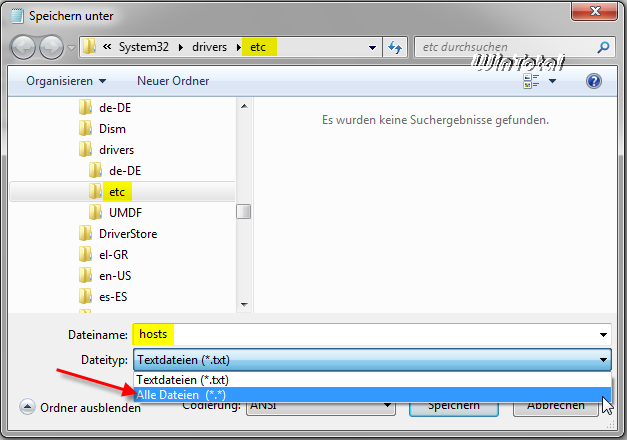This screenshot has width=627, height=440.
Task: Select de-DE subfolder under drivers
Action: click(125, 171)
